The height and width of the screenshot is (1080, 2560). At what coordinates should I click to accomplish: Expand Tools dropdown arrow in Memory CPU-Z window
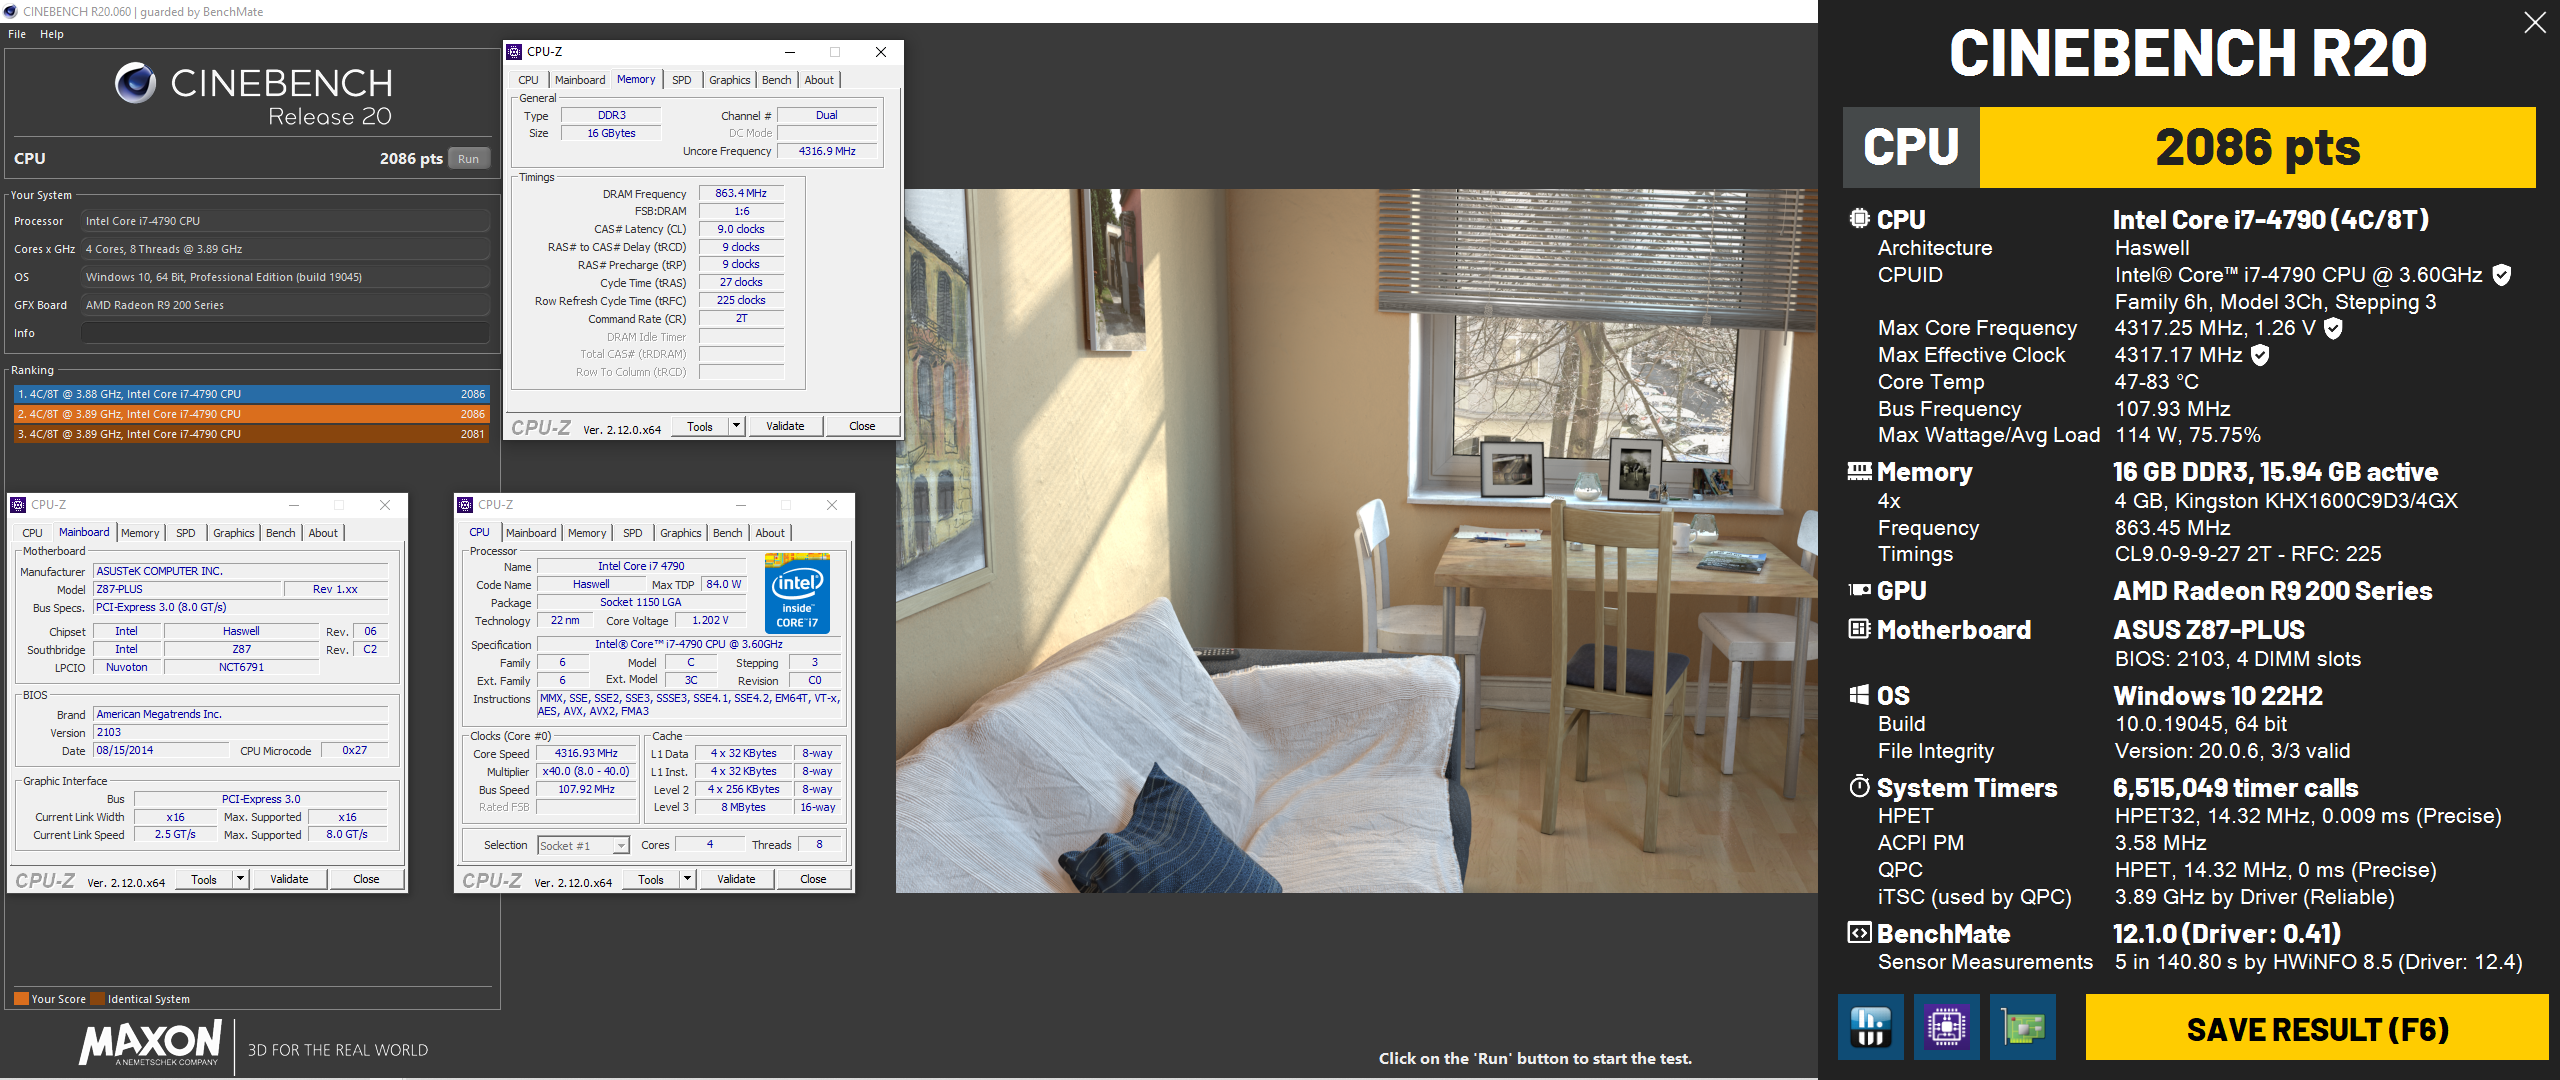click(737, 426)
